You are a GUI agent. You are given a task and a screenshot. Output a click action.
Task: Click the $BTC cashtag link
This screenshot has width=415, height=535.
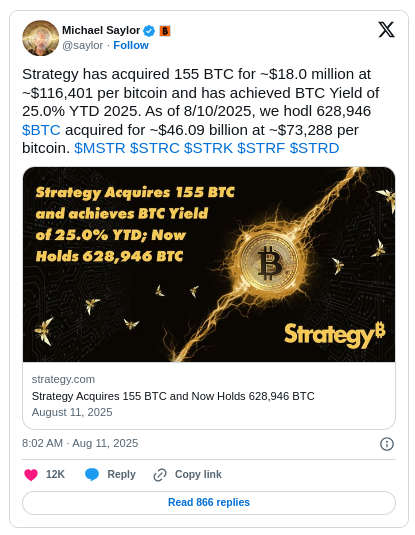click(41, 130)
